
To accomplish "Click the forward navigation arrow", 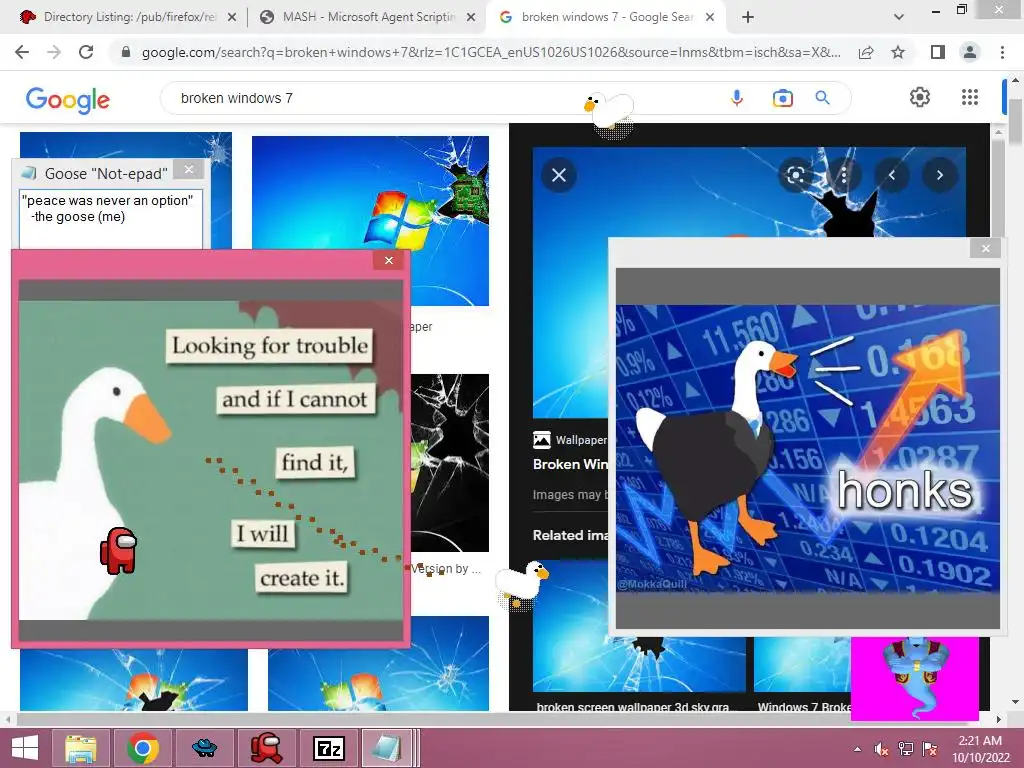I will 54,52.
